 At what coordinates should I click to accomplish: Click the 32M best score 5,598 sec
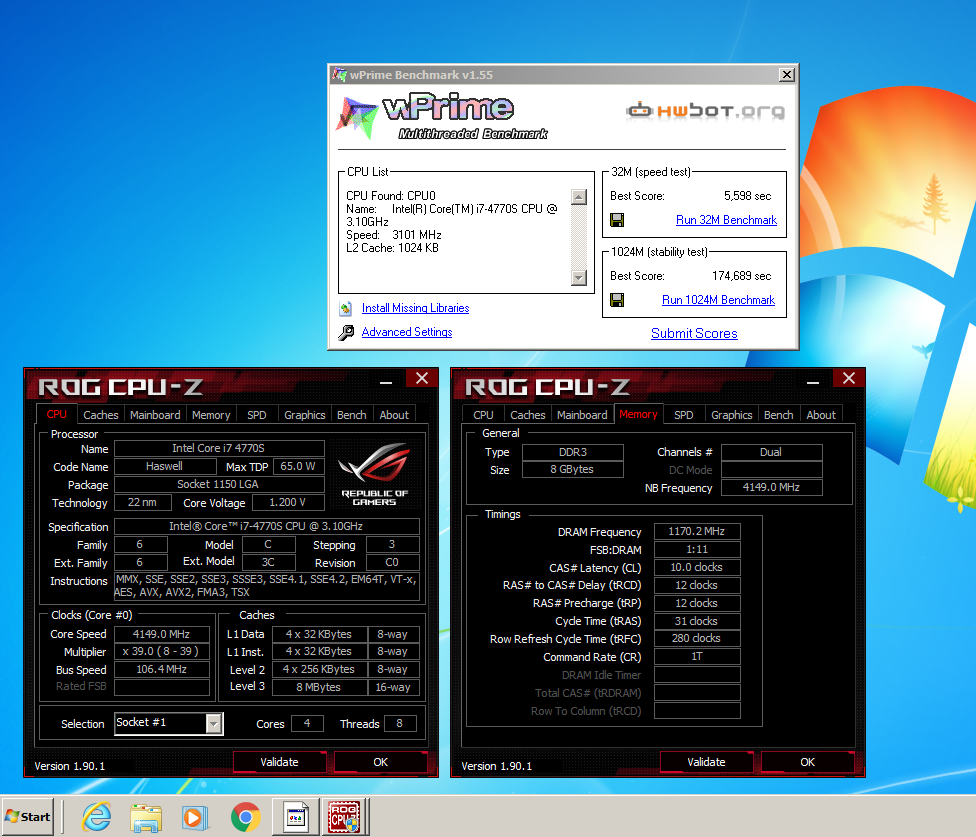[747, 196]
